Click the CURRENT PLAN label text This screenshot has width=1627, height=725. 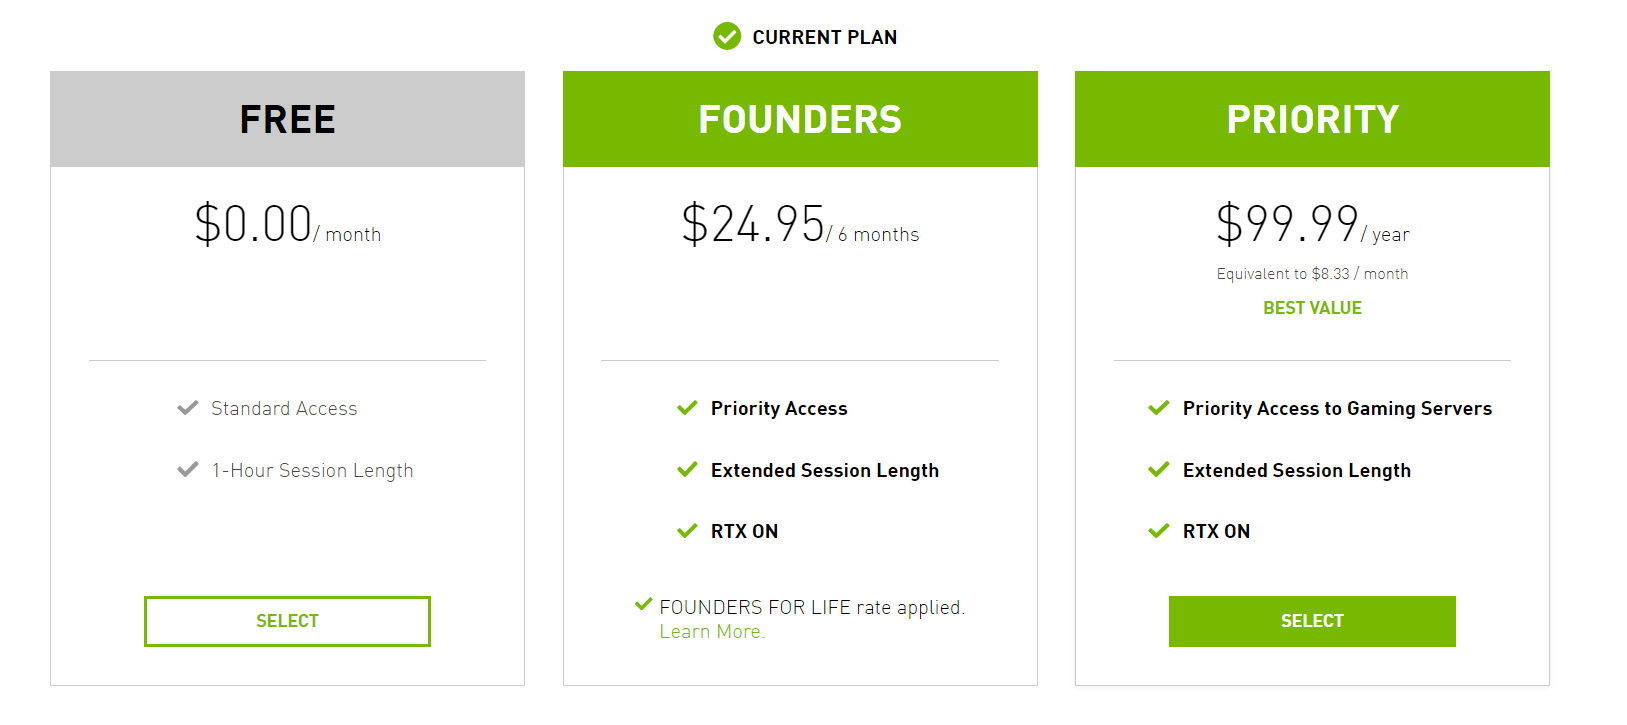coord(824,37)
